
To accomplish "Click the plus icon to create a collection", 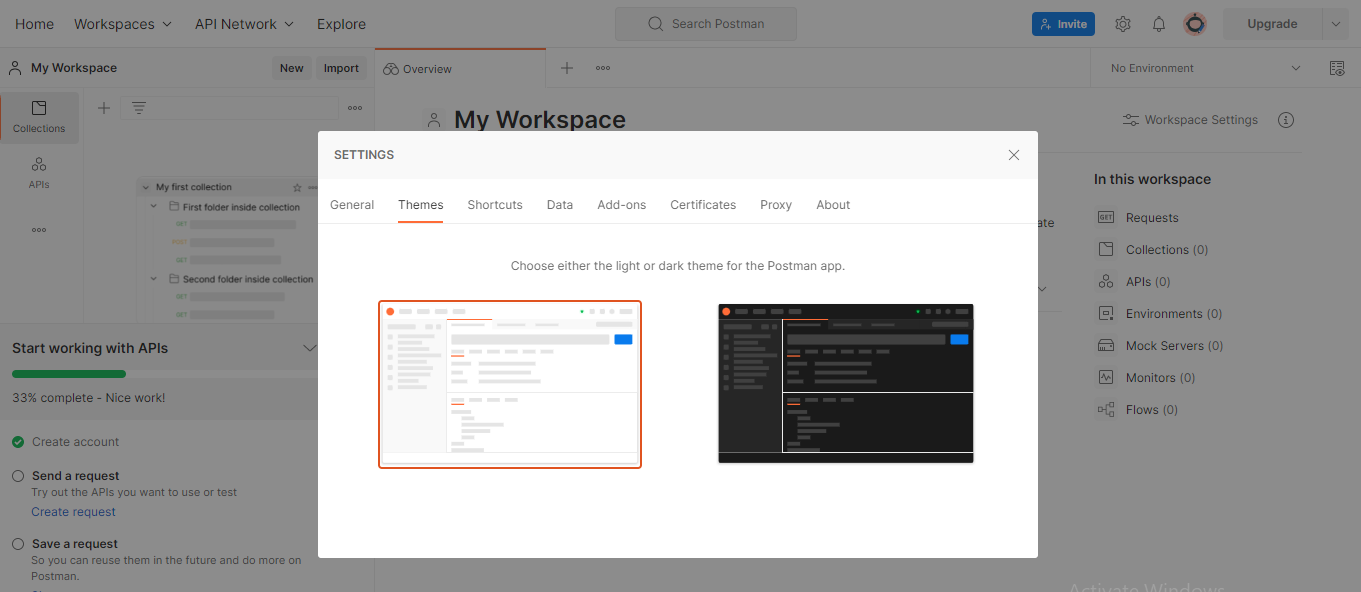I will pos(104,108).
